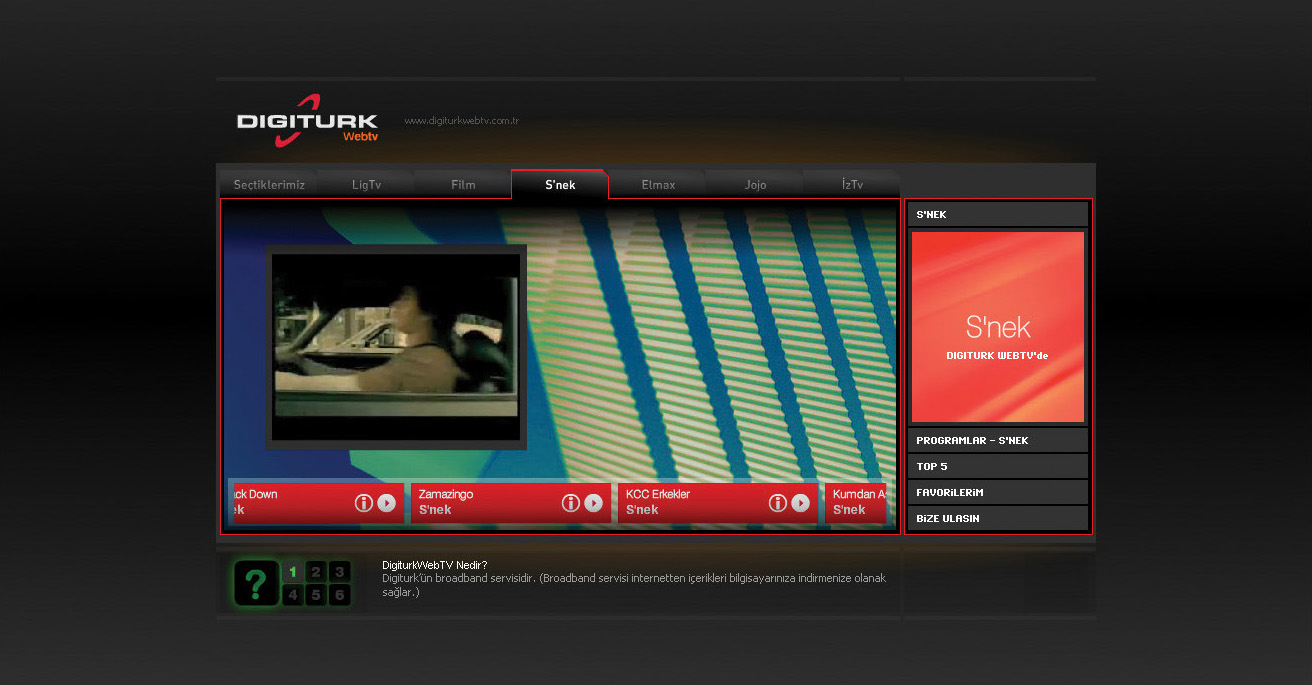Play the Back Down video

click(387, 503)
